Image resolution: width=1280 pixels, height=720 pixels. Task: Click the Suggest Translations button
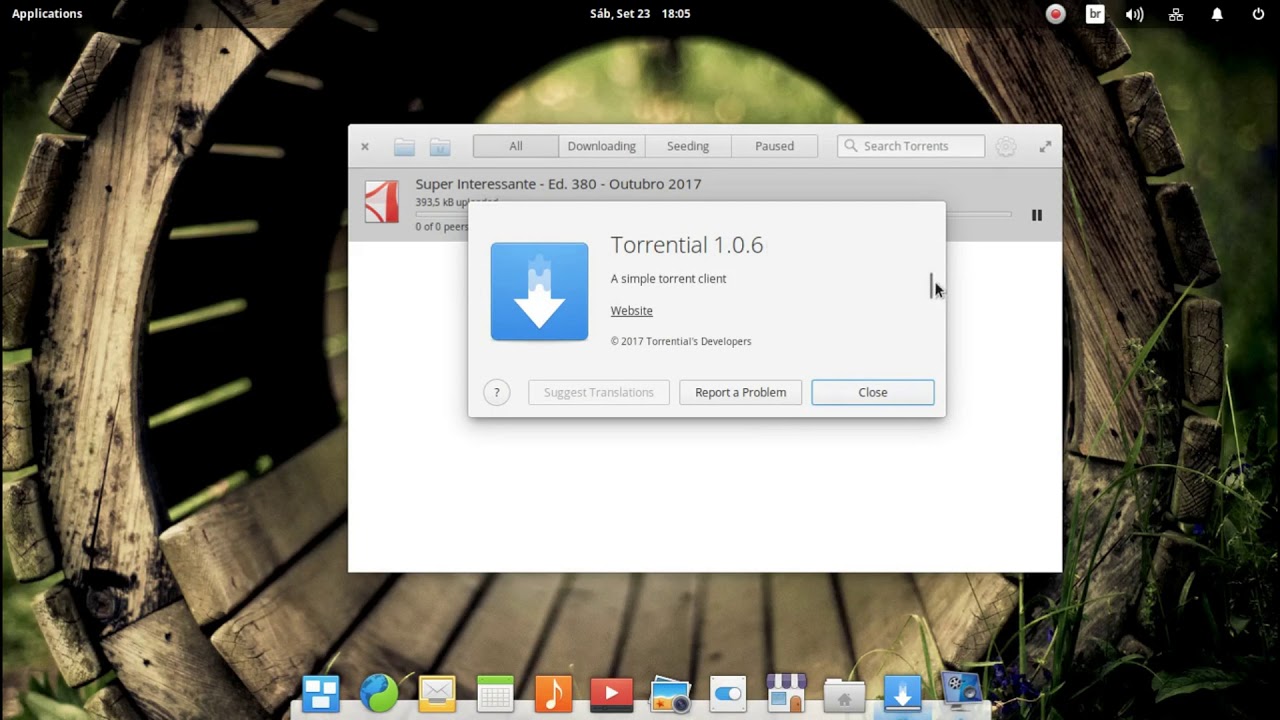point(599,392)
